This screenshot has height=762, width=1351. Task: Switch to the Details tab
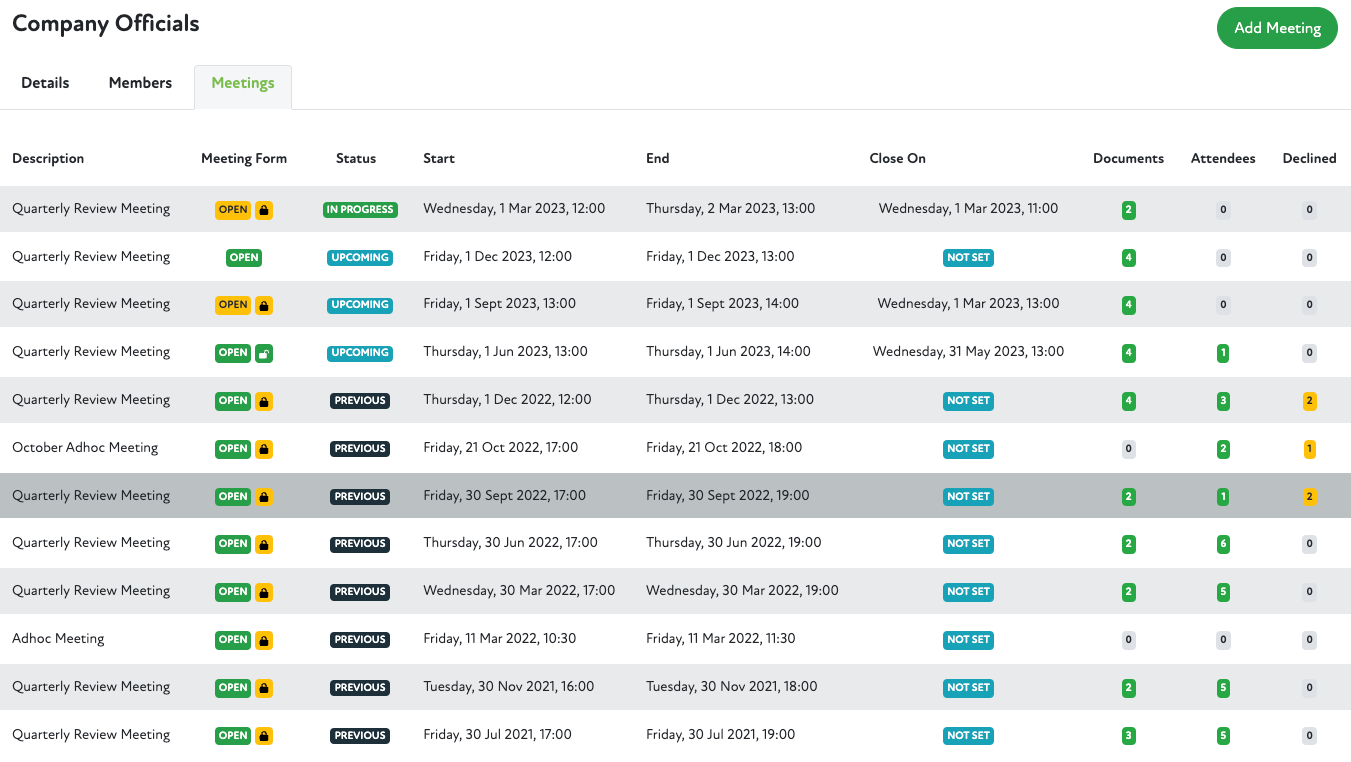coord(45,83)
